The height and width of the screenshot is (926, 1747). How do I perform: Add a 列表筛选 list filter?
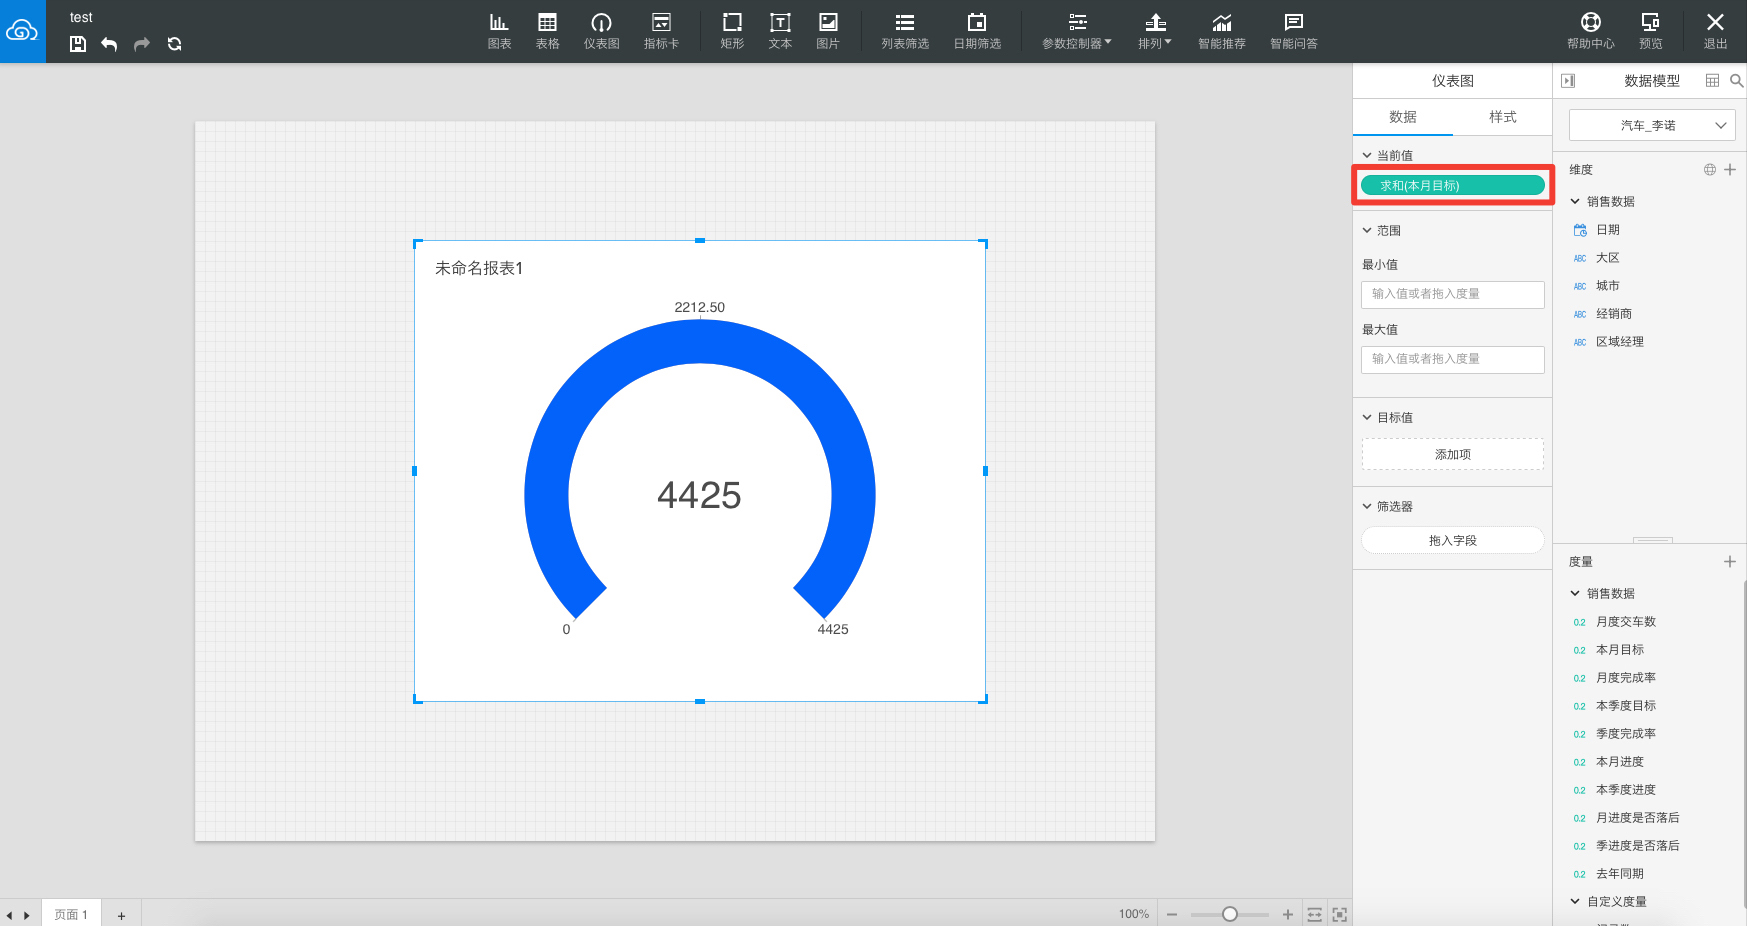(x=905, y=31)
